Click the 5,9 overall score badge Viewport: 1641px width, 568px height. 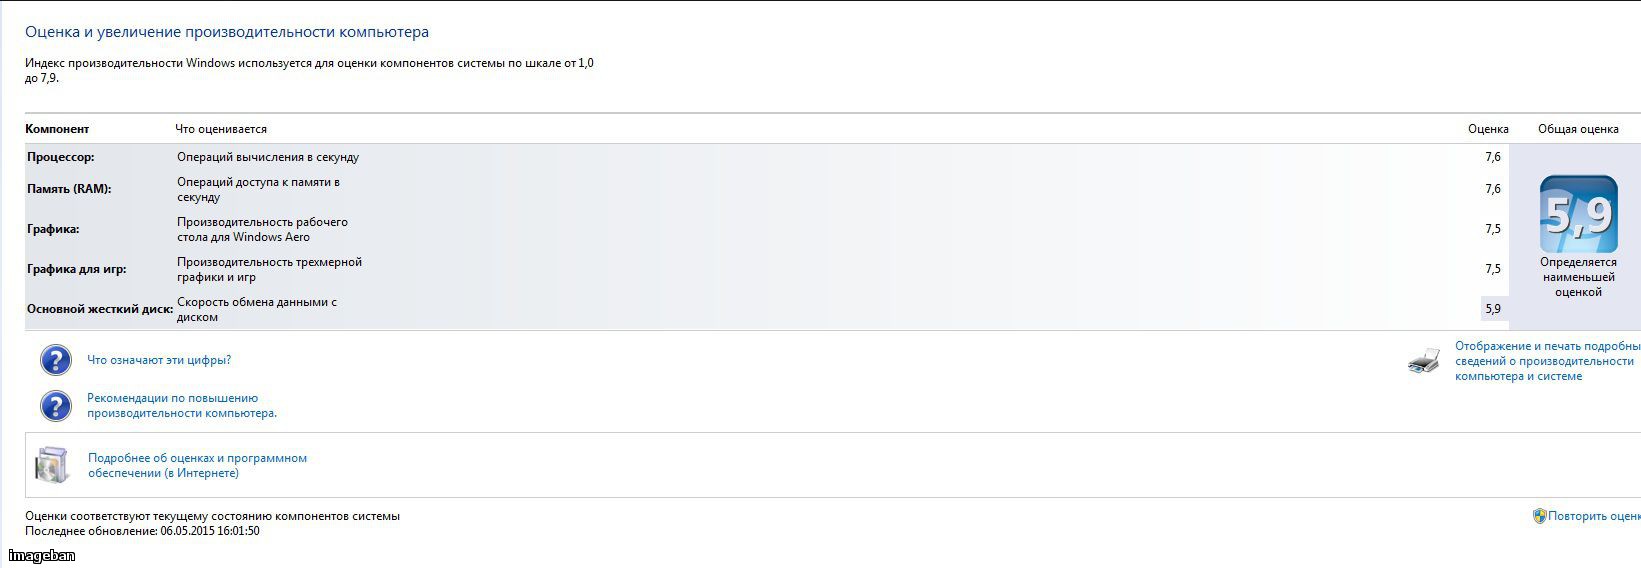point(1578,214)
